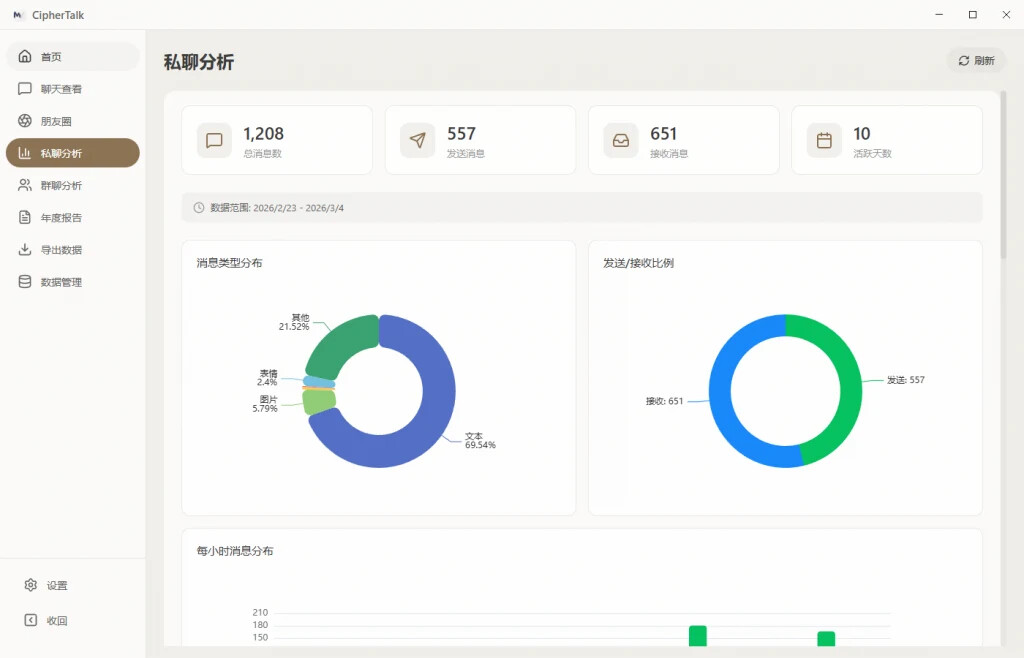Select the 聊天查看 chat bubble icon
The image size is (1024, 658).
click(25, 88)
